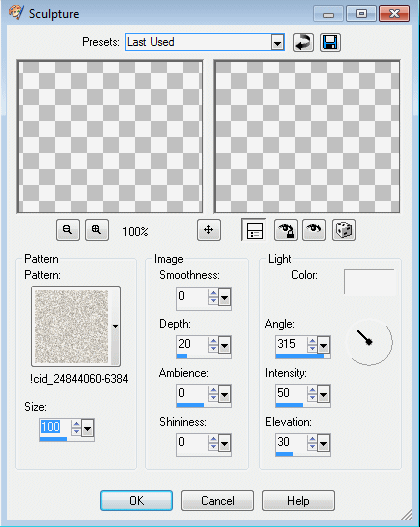Open the Angle slider dropdown arrow
Image resolution: width=420 pixels, height=527 pixels.
(323, 345)
